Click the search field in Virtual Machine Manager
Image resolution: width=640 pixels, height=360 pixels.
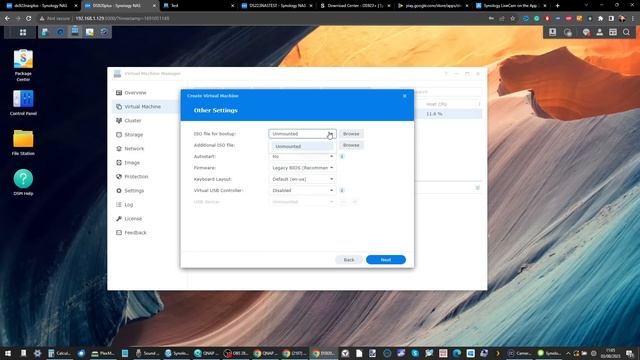(447, 92)
